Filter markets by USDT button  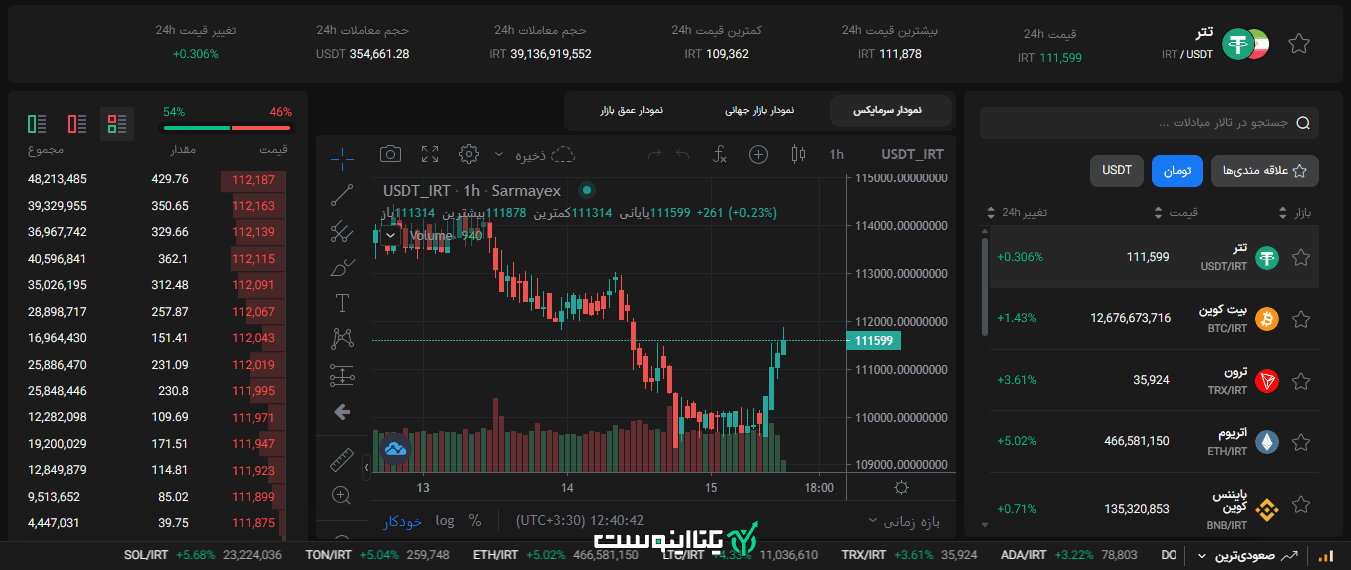[1116, 171]
